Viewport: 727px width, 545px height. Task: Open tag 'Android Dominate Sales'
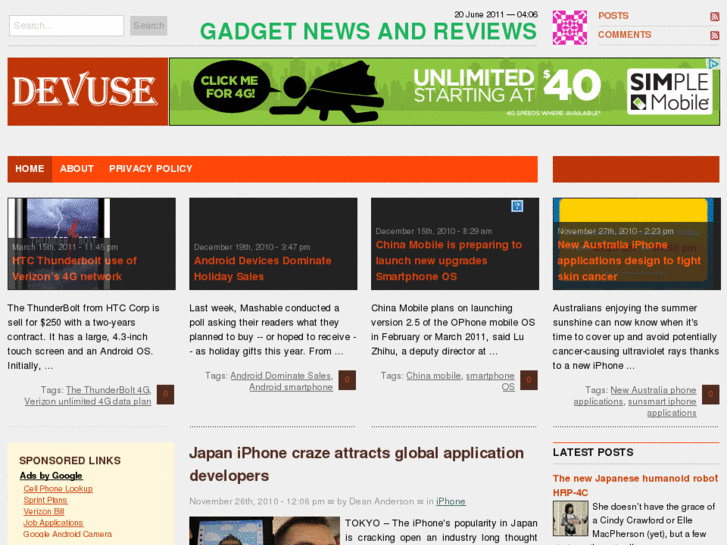click(x=281, y=376)
